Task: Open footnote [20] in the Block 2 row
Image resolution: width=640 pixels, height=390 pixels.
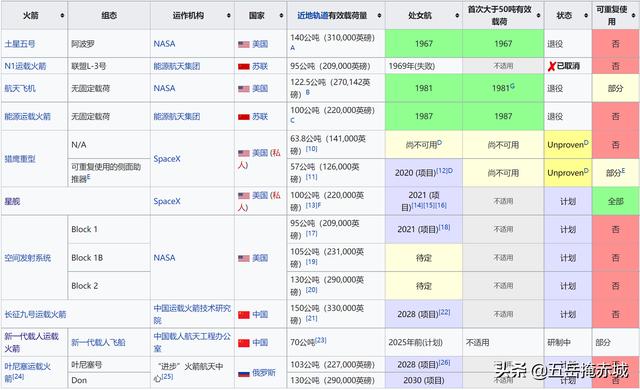Action: pos(311,290)
